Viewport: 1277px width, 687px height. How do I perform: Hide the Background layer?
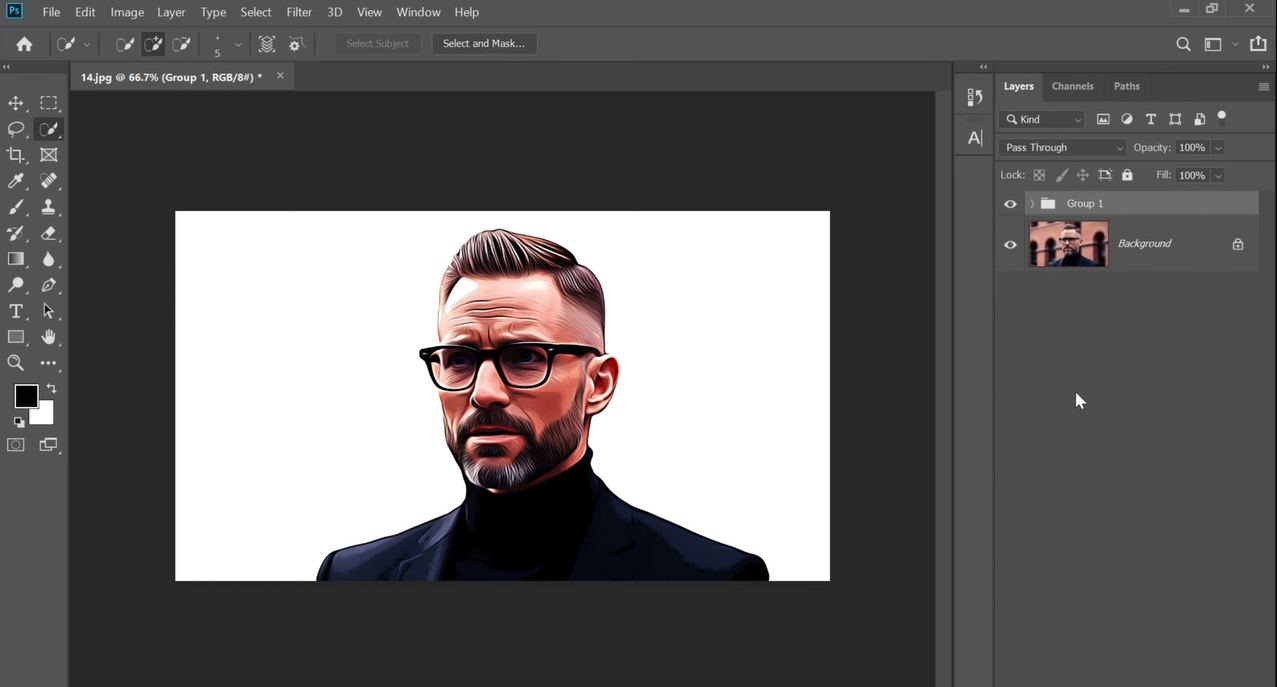[1010, 244]
